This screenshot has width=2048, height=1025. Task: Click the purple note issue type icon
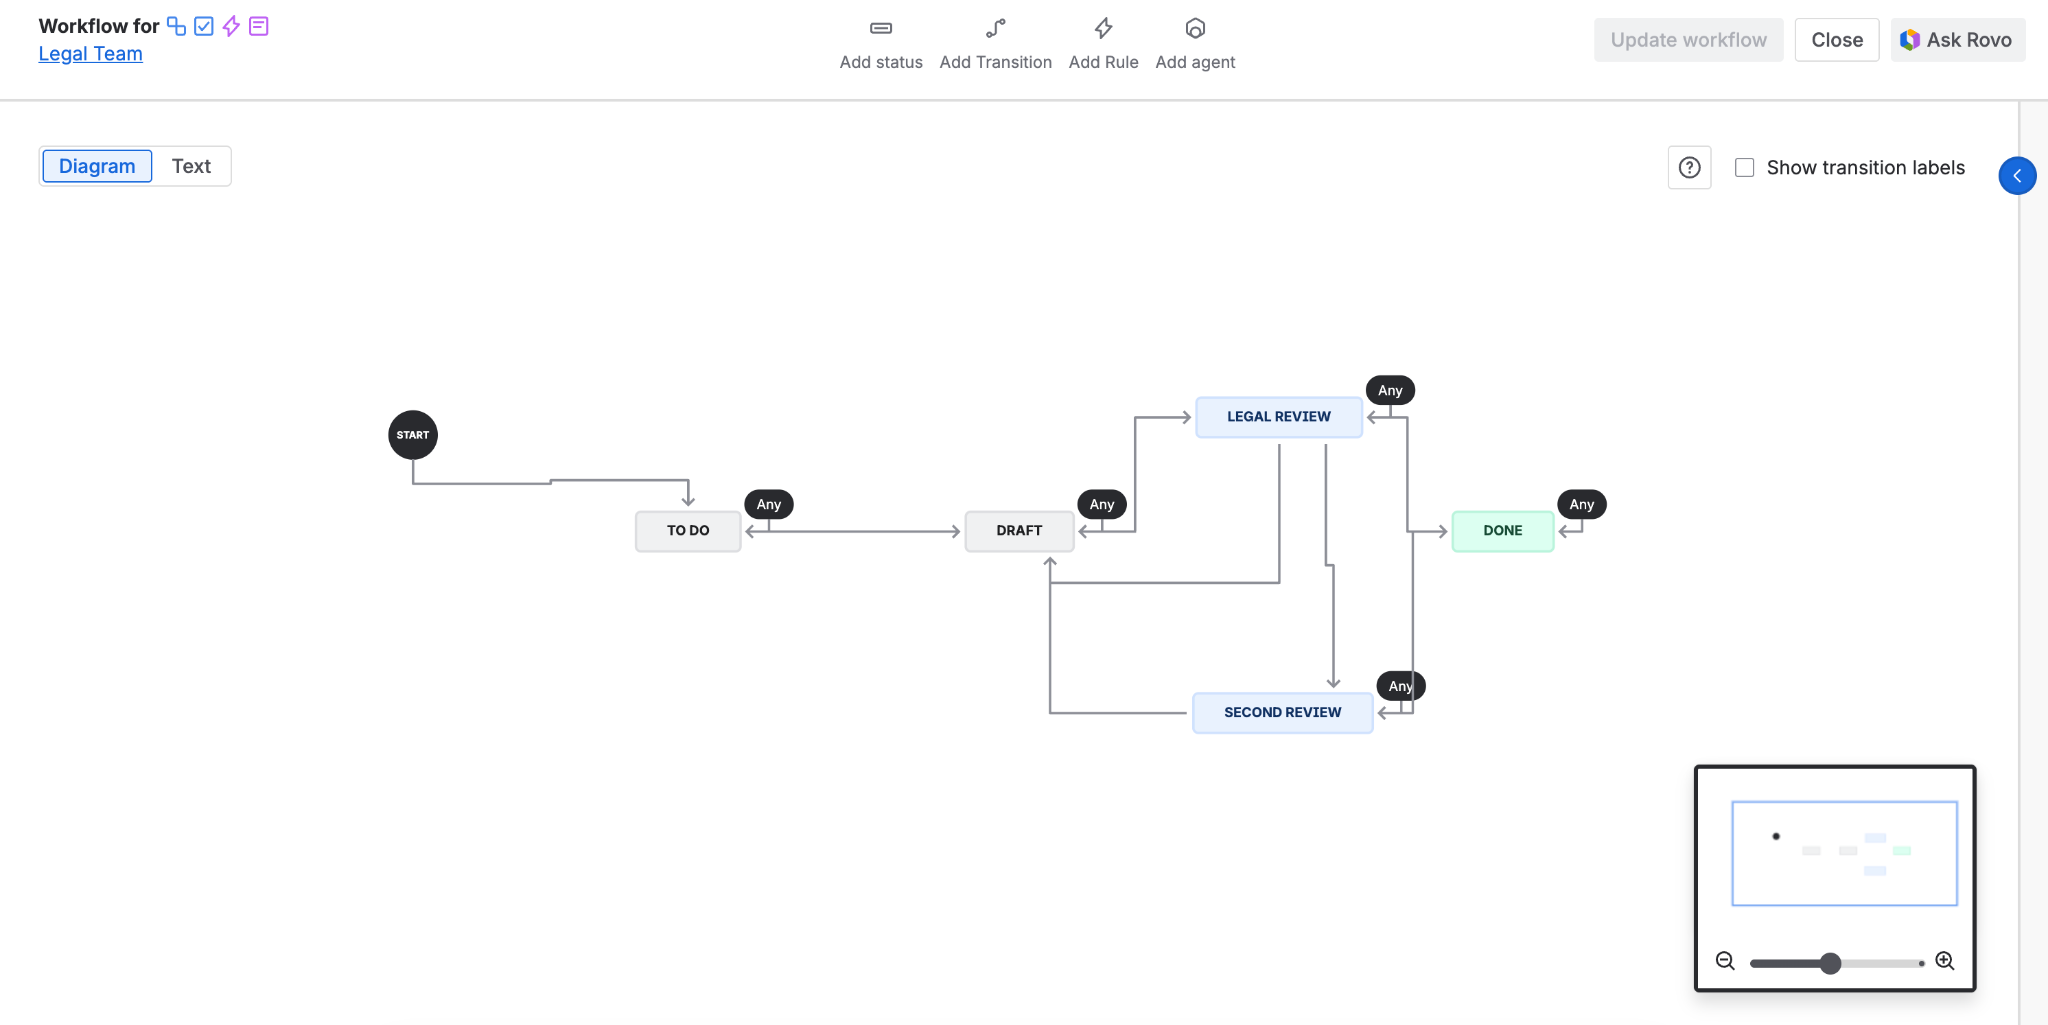pyautogui.click(x=259, y=26)
